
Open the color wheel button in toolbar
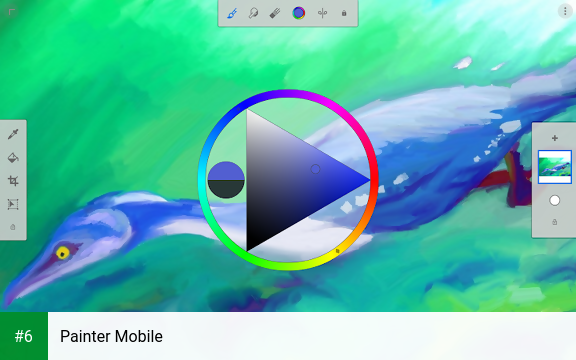(299, 13)
